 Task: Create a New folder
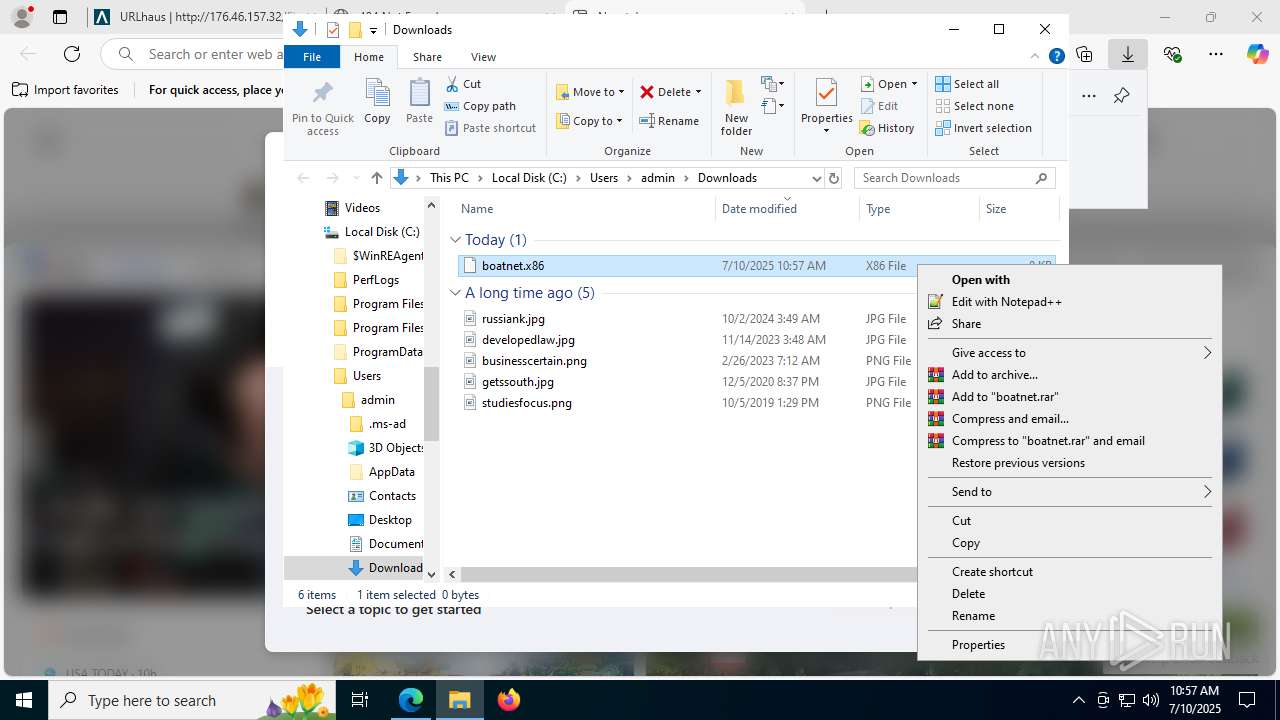pos(736,108)
